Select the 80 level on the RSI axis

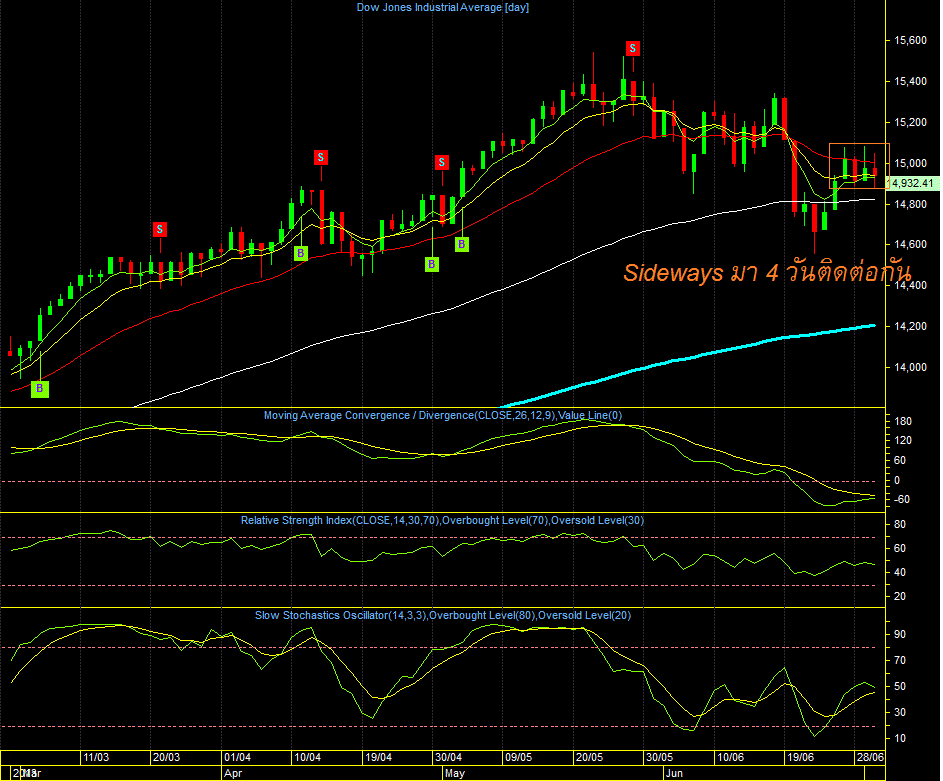900,525
